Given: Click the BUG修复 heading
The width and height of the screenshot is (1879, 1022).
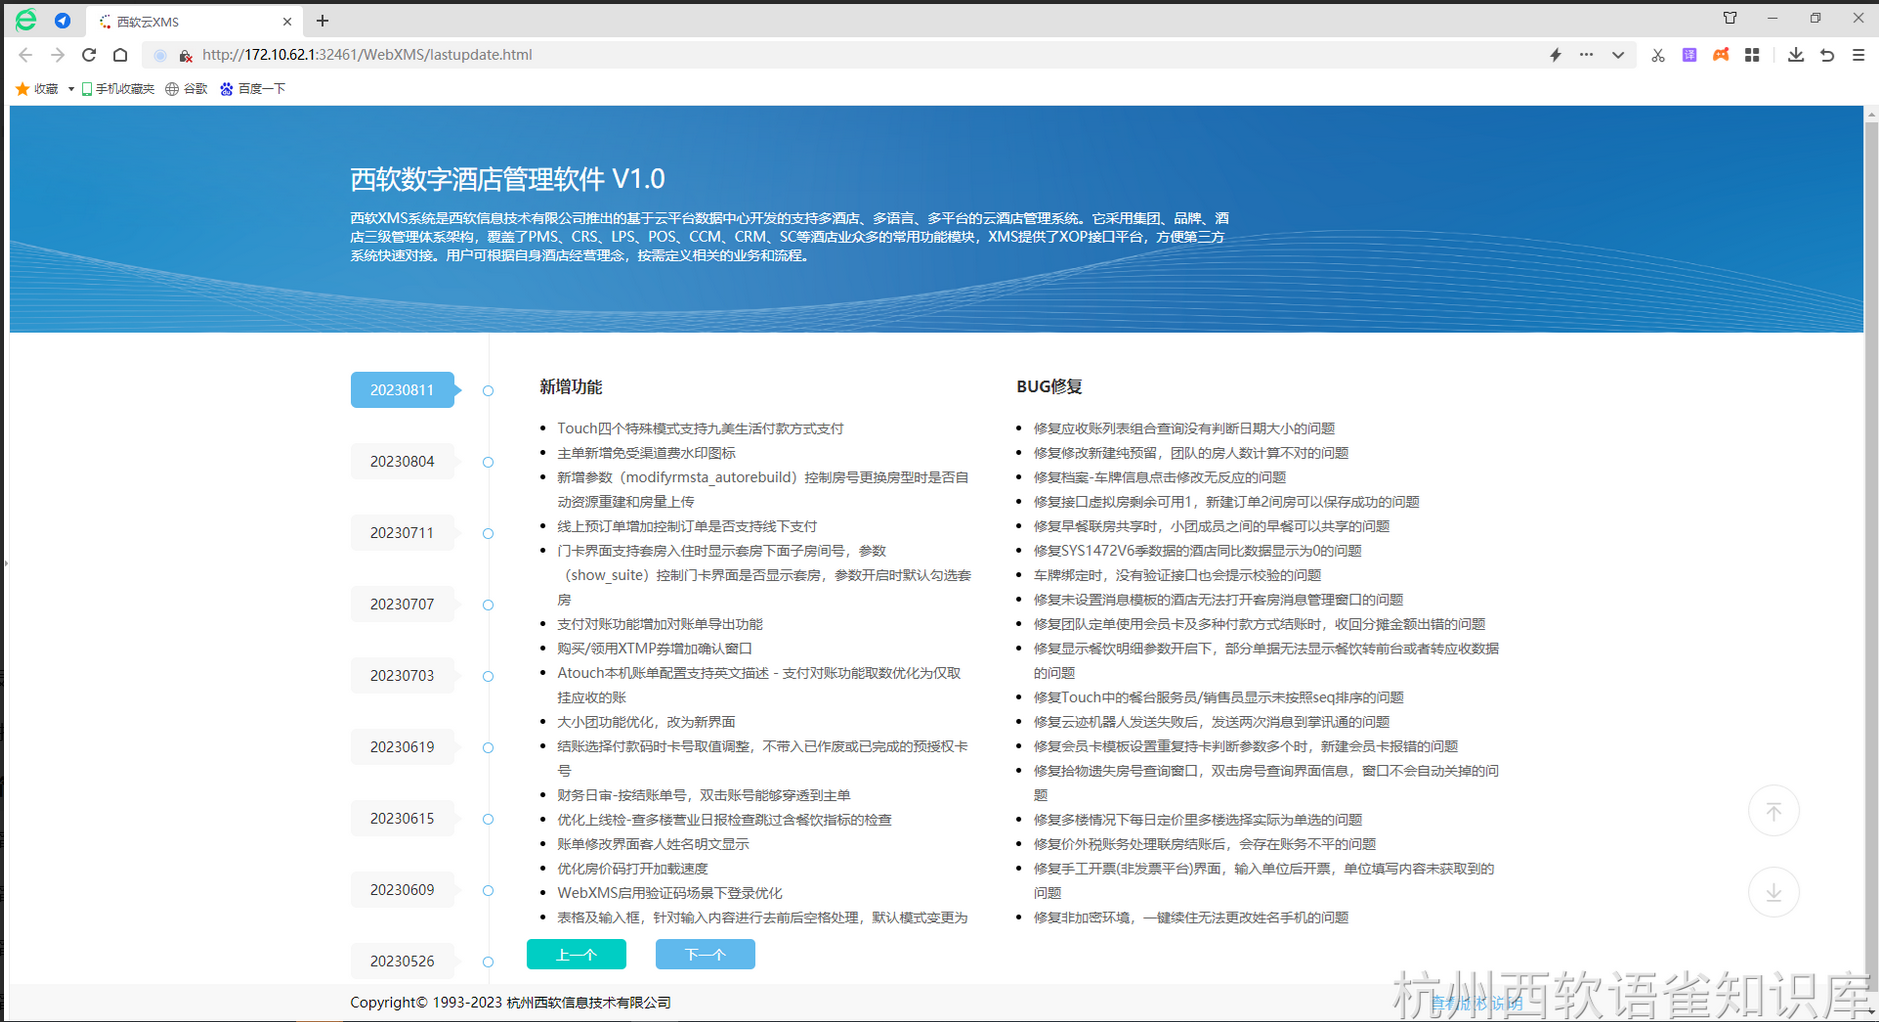Looking at the screenshot, I should pos(1049,387).
